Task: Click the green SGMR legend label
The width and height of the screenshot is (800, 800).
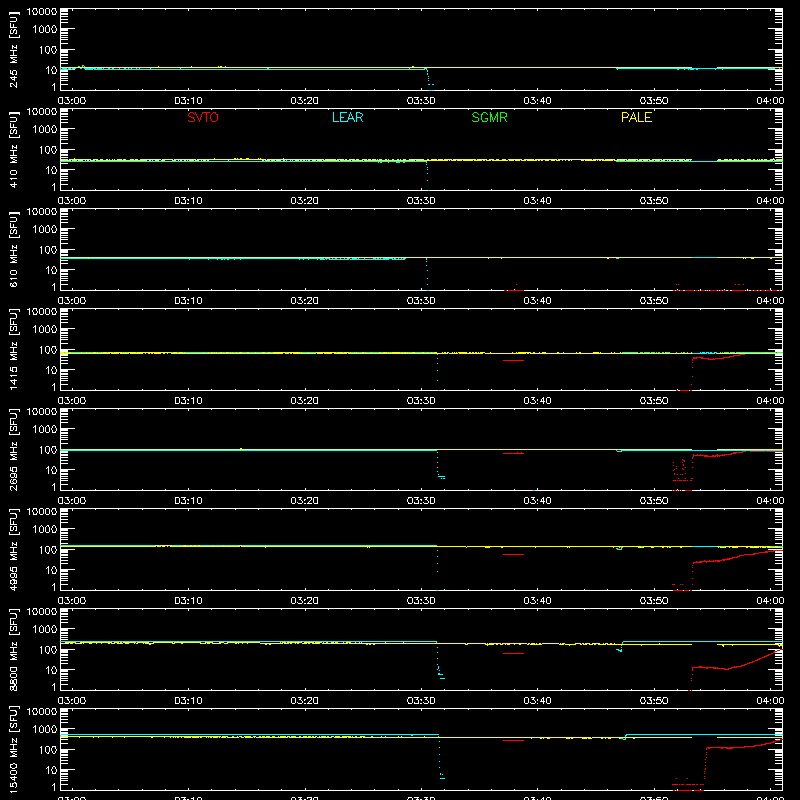Action: (x=489, y=117)
